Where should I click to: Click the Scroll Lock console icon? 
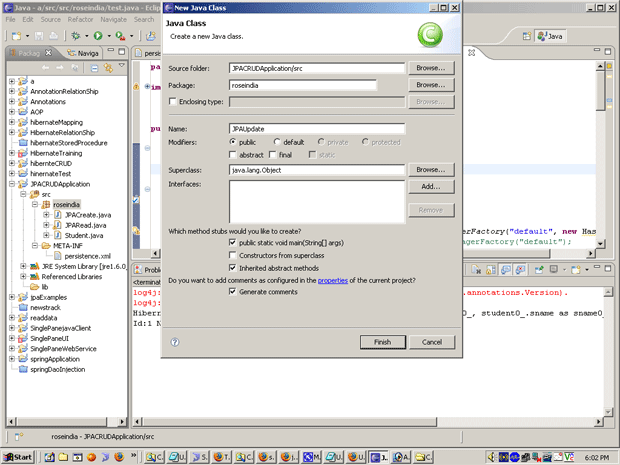[491, 270]
